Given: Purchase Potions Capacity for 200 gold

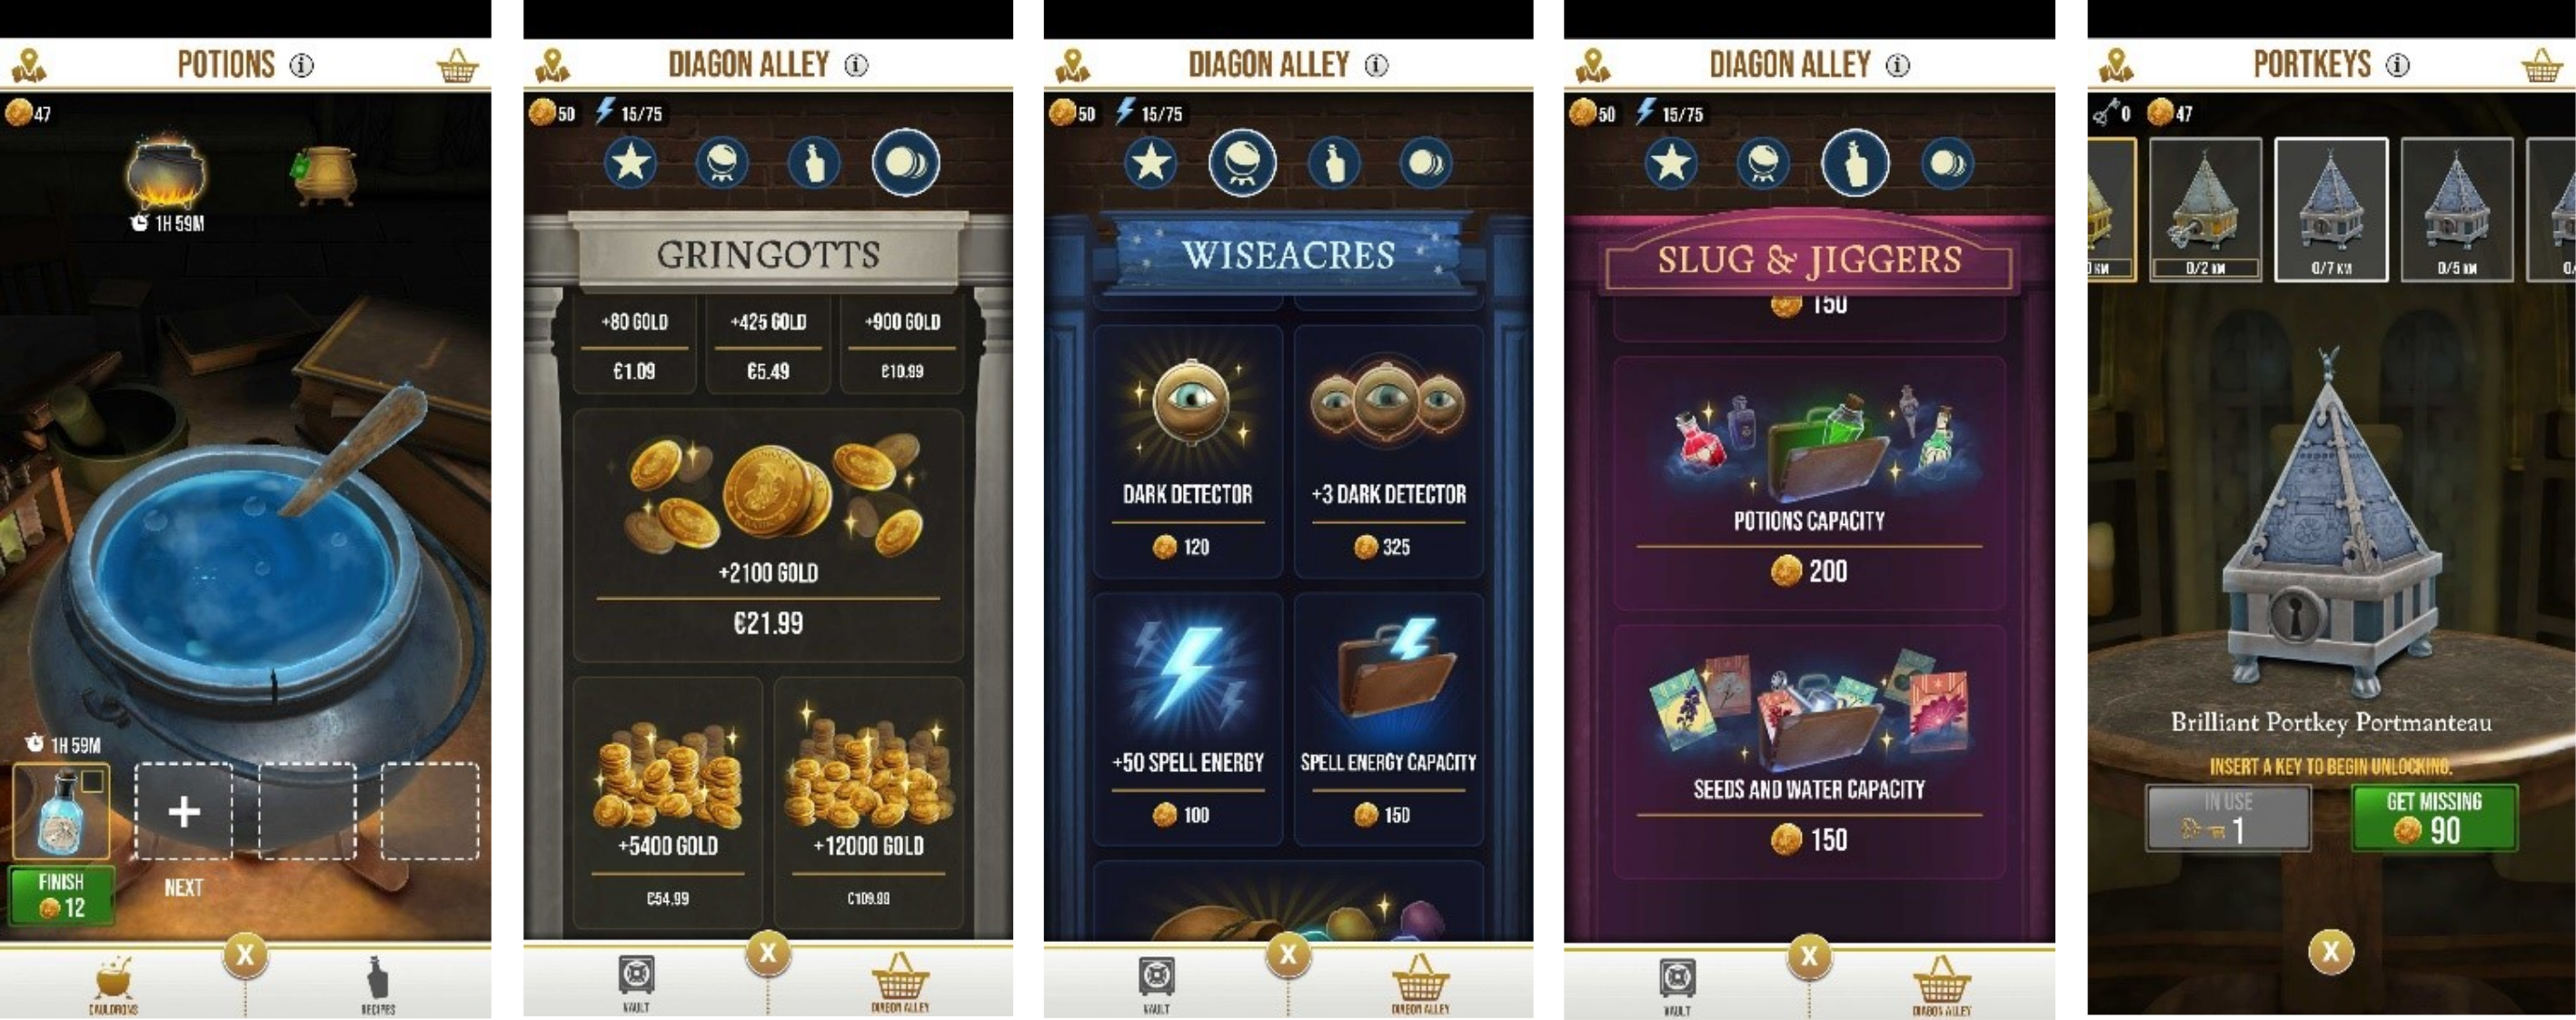Looking at the screenshot, I should [1809, 483].
